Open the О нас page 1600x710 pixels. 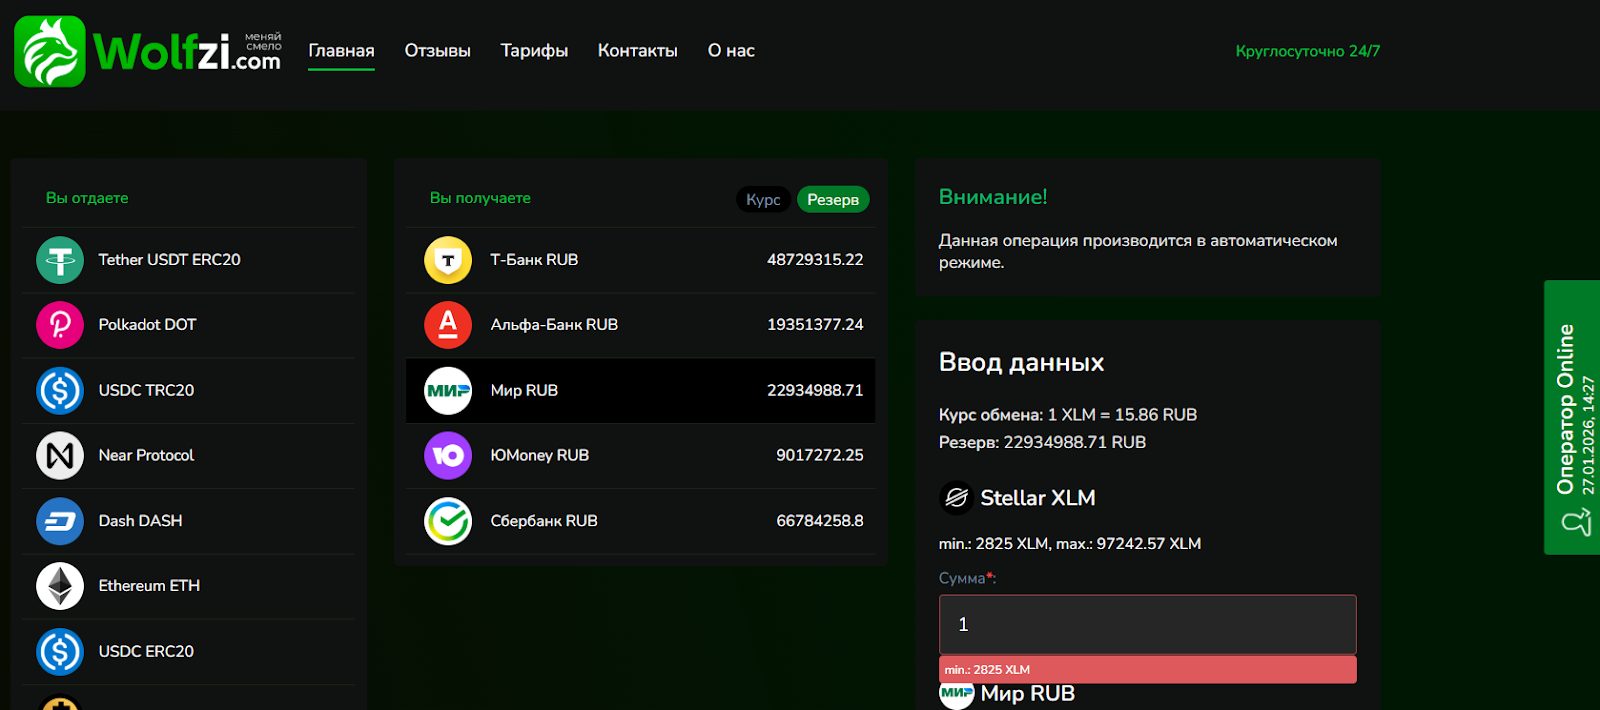(731, 51)
